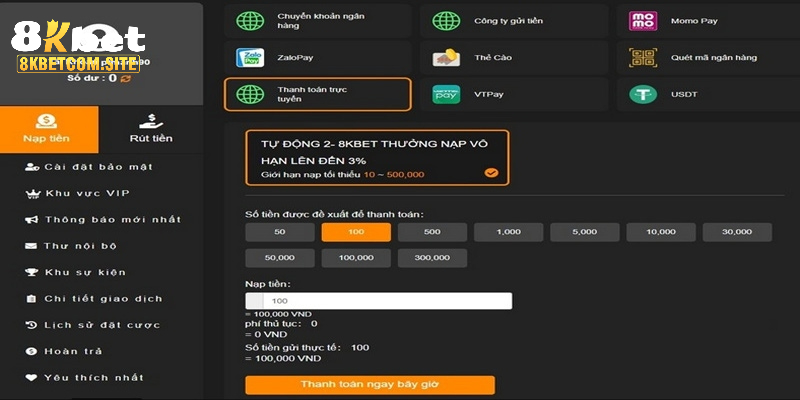Click the megaphone icon for Thông báo mới nhất
The image size is (800, 400).
[32, 220]
